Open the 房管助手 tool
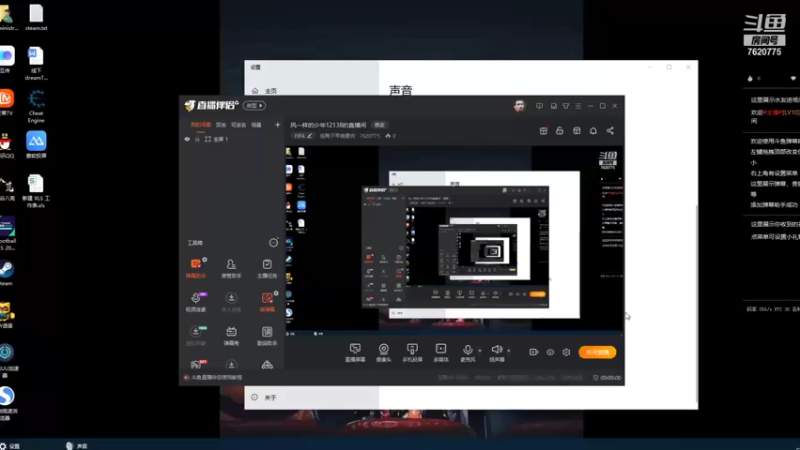 (x=231, y=268)
